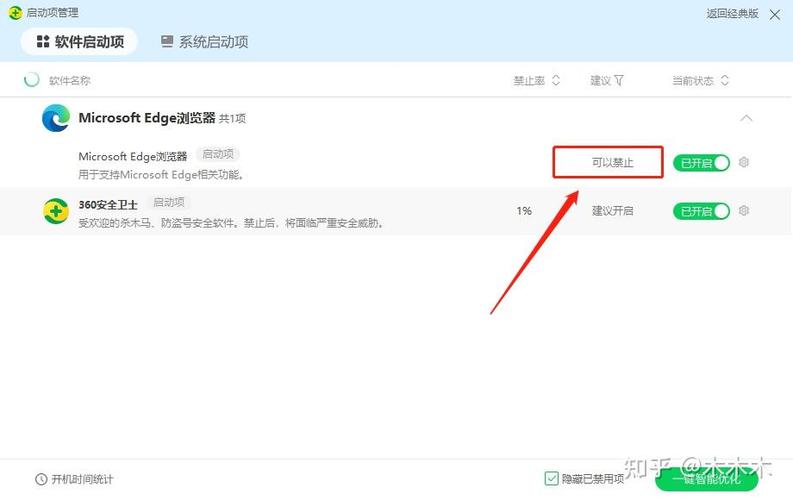Click 360安全卫士 description text
Image resolution: width=793 pixels, height=500 pixels.
tap(231, 222)
